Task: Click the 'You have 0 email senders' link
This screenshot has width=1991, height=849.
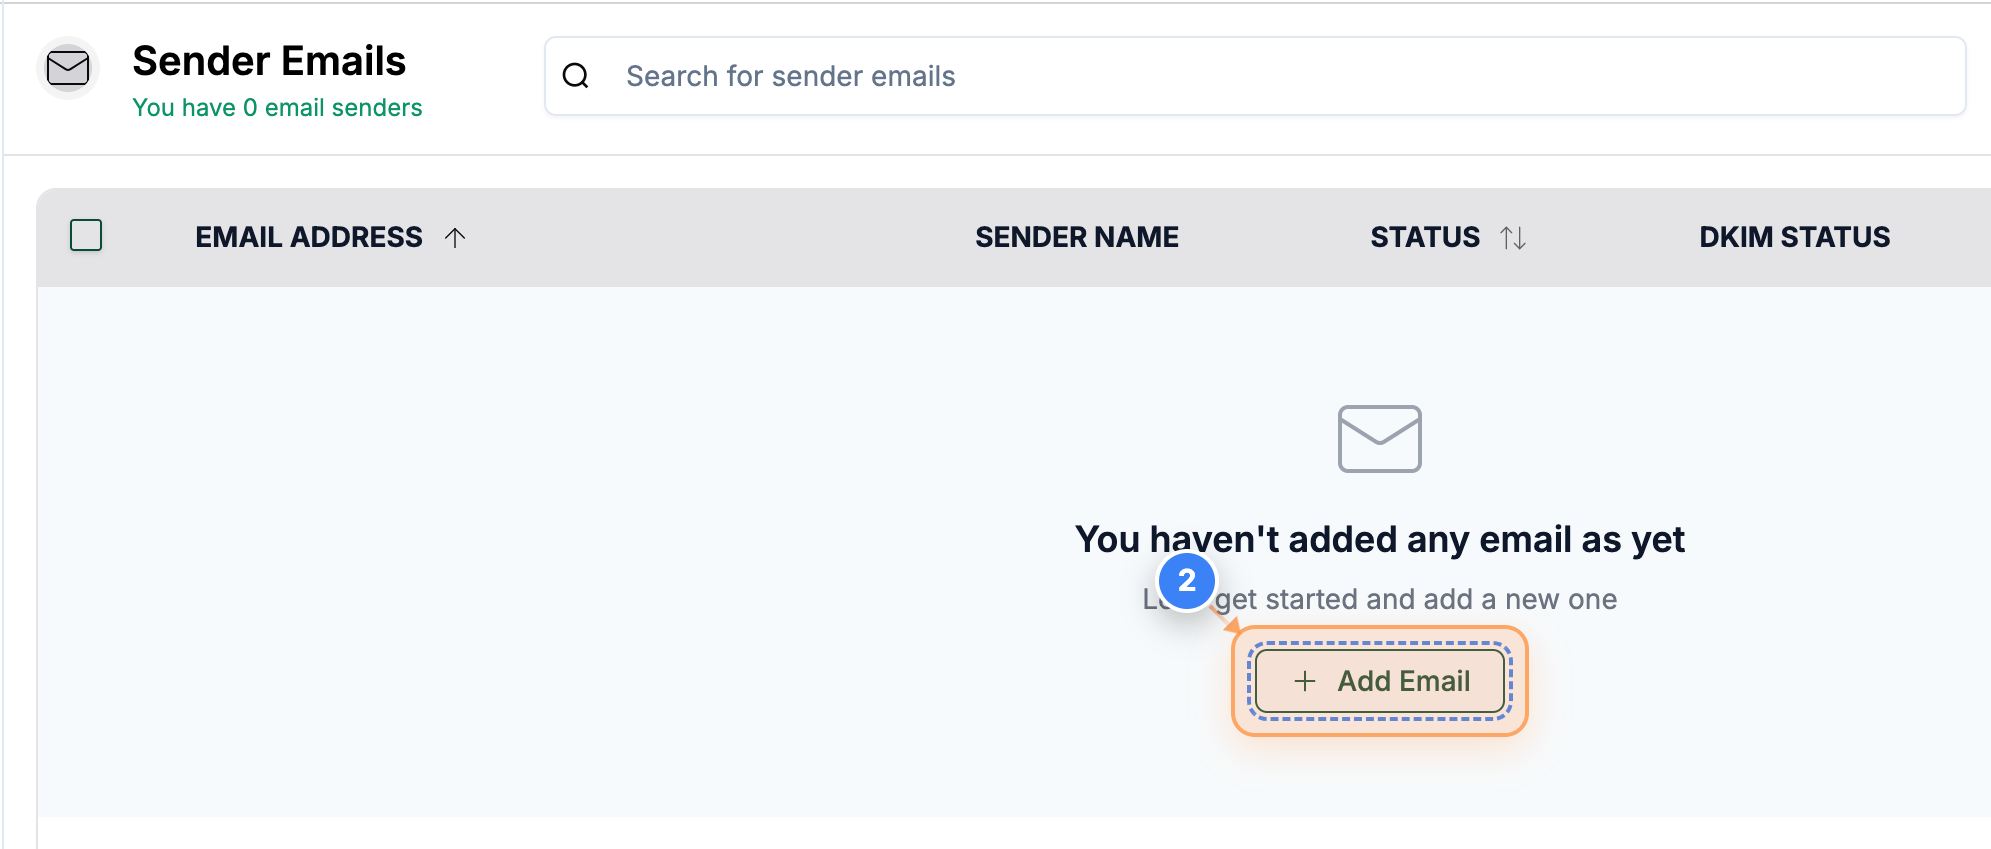Action: (277, 107)
